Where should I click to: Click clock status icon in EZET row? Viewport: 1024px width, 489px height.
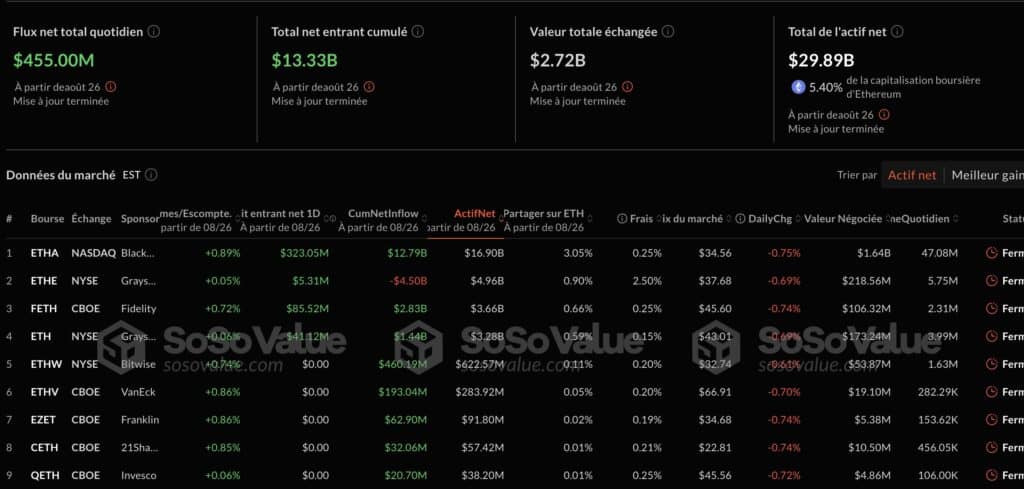[991, 420]
